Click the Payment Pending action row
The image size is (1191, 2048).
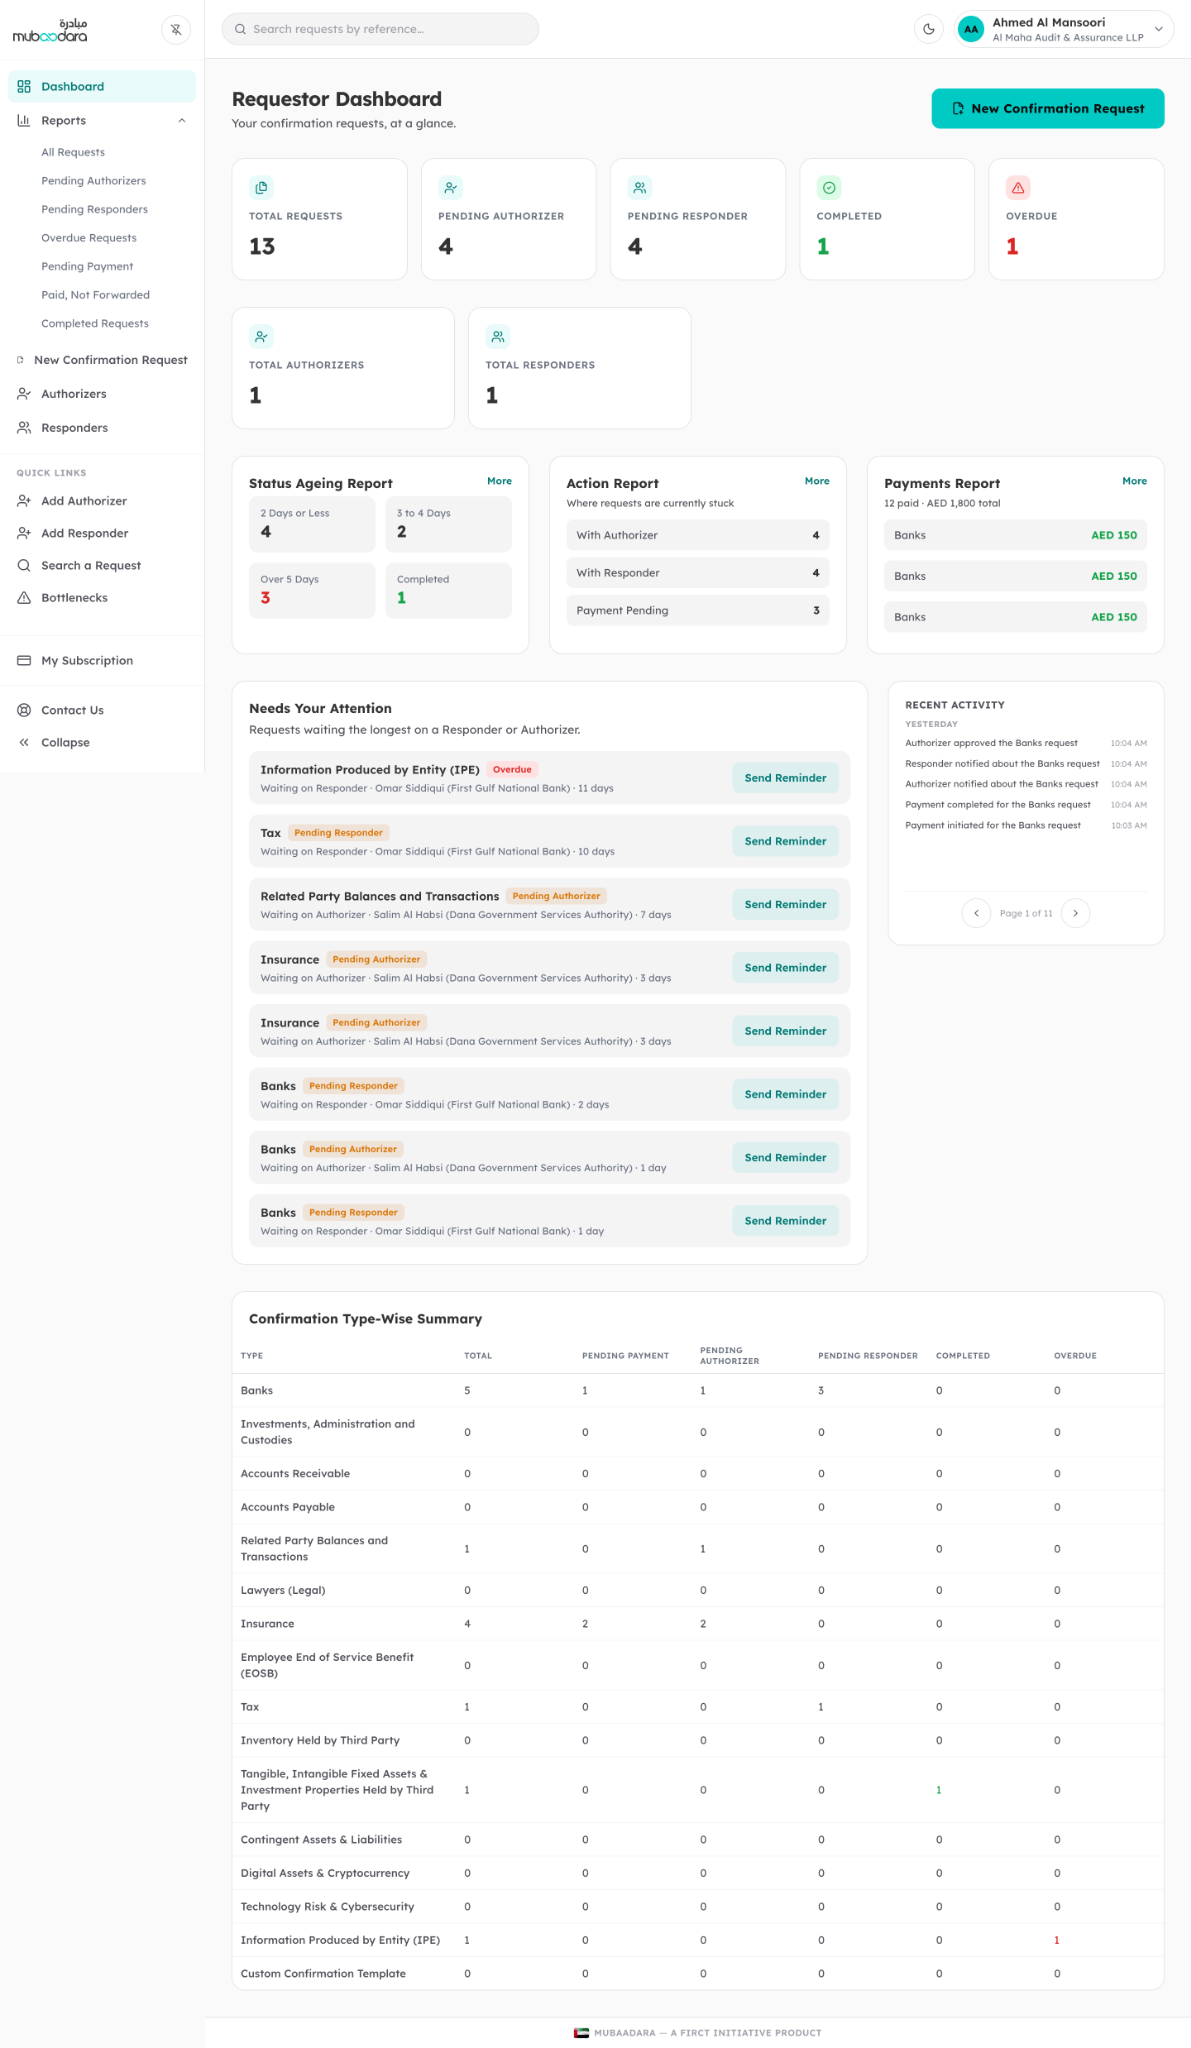point(698,610)
